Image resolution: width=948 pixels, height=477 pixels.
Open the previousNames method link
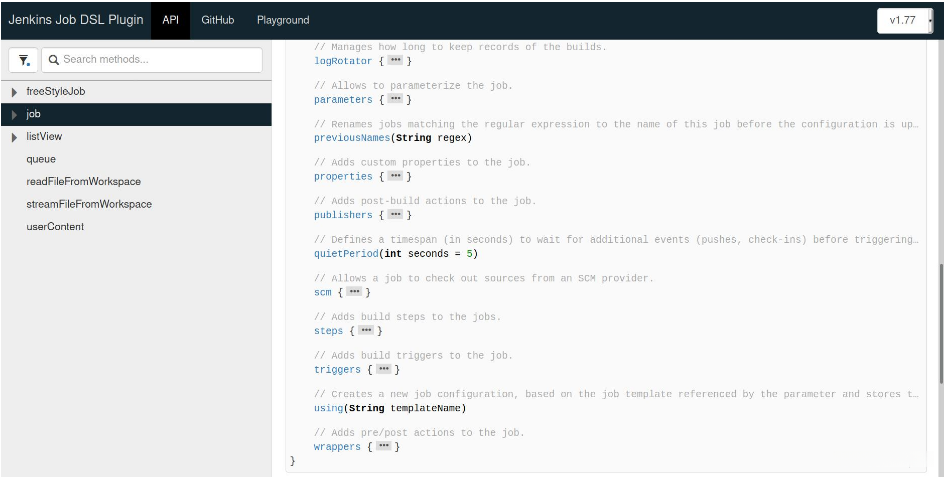[351, 138]
